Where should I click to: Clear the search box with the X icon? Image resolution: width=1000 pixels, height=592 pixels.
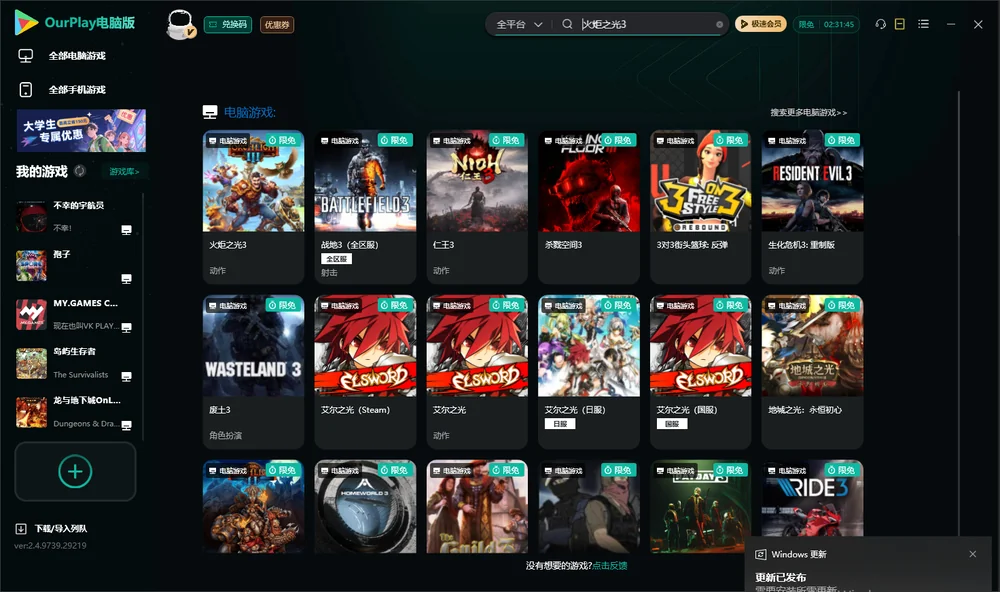point(719,25)
